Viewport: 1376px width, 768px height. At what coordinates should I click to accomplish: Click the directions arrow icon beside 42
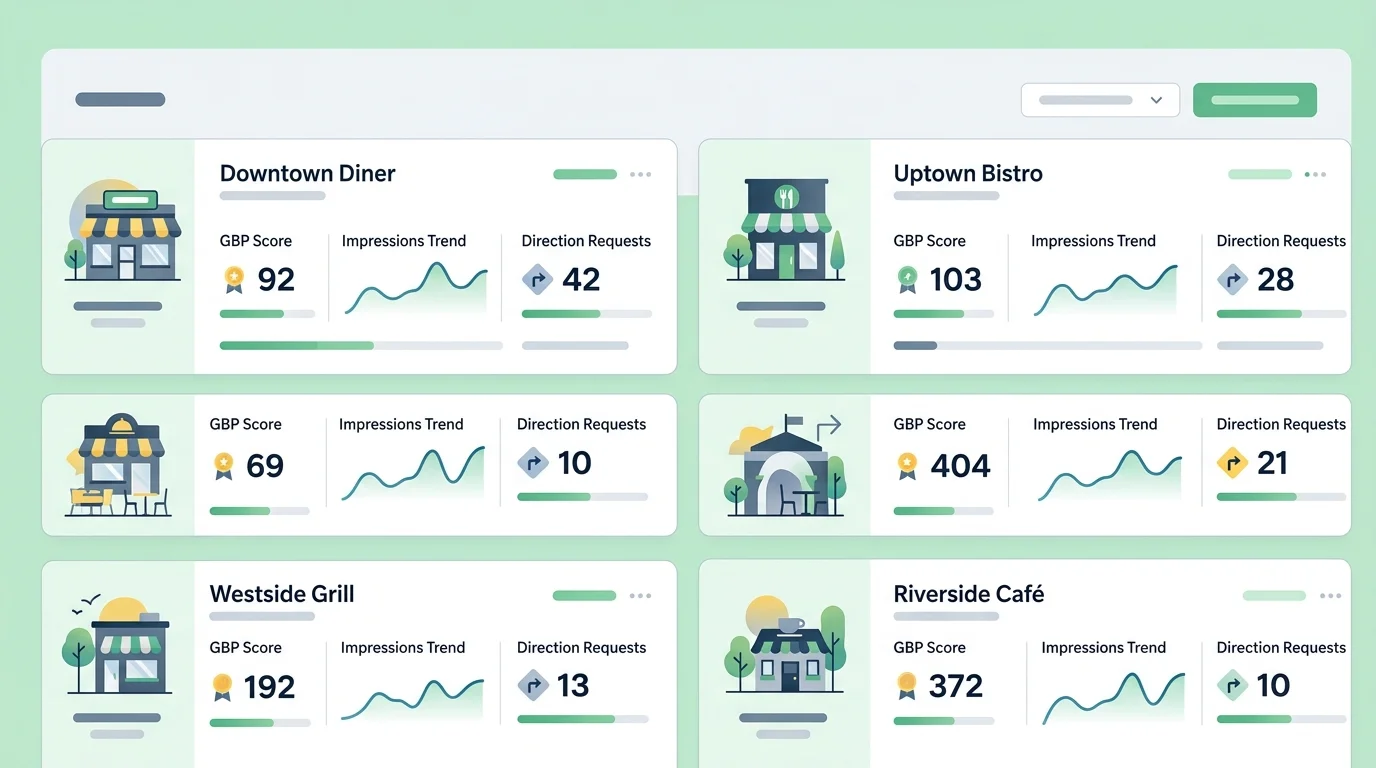pos(537,279)
